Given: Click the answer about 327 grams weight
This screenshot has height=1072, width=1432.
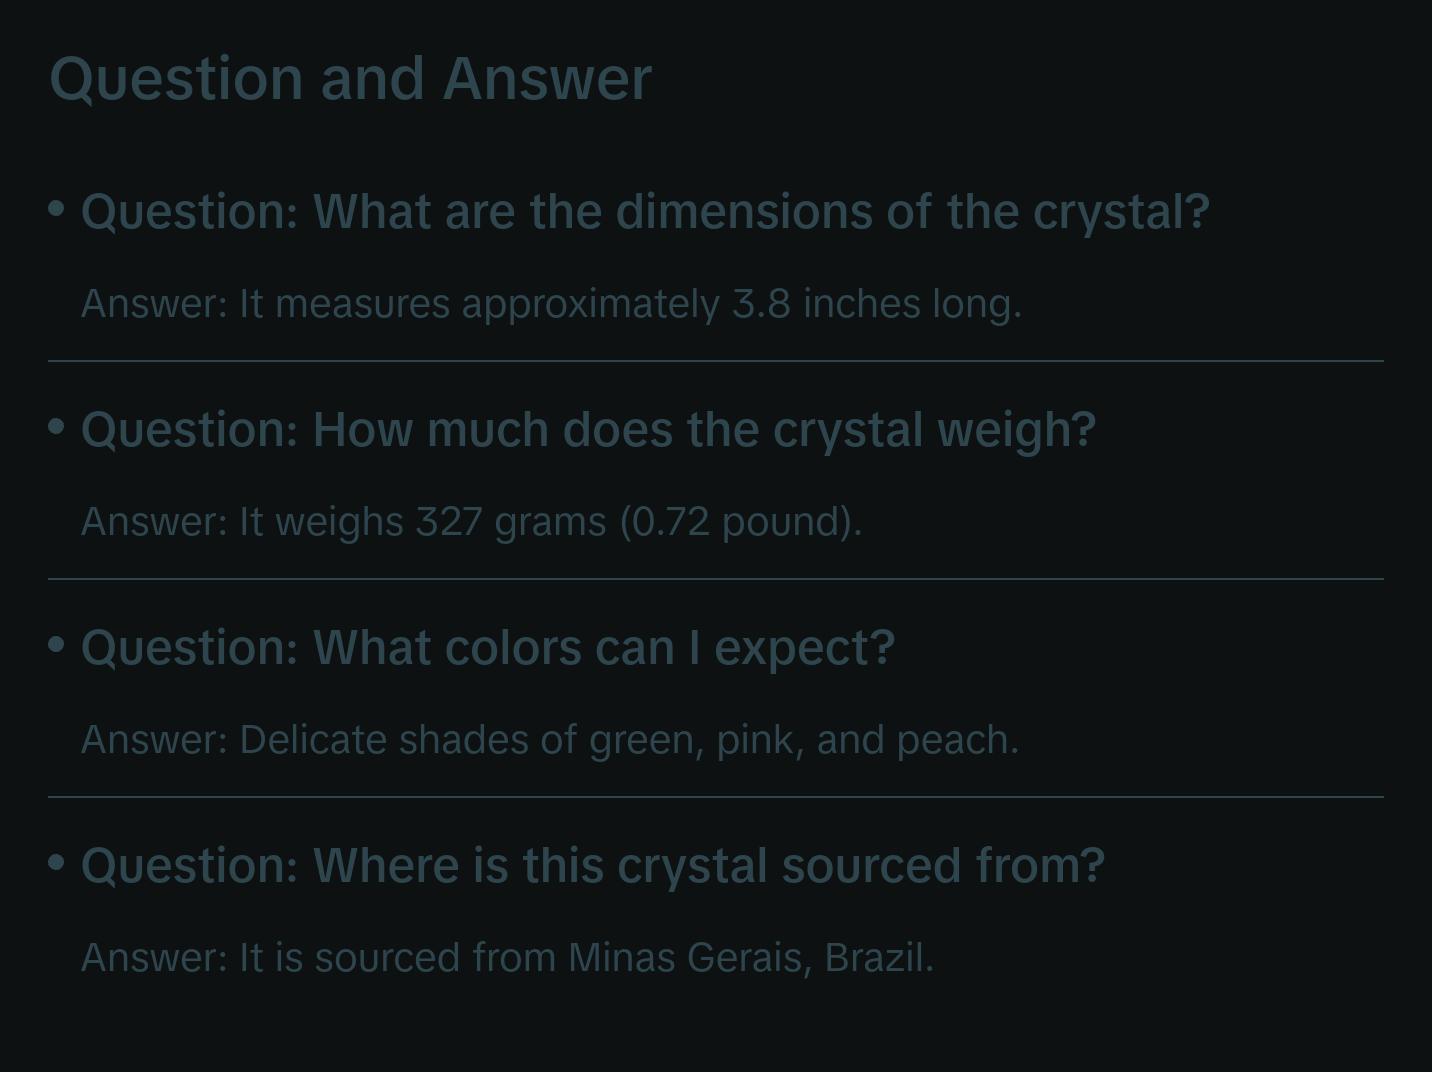Looking at the screenshot, I should [x=471, y=522].
